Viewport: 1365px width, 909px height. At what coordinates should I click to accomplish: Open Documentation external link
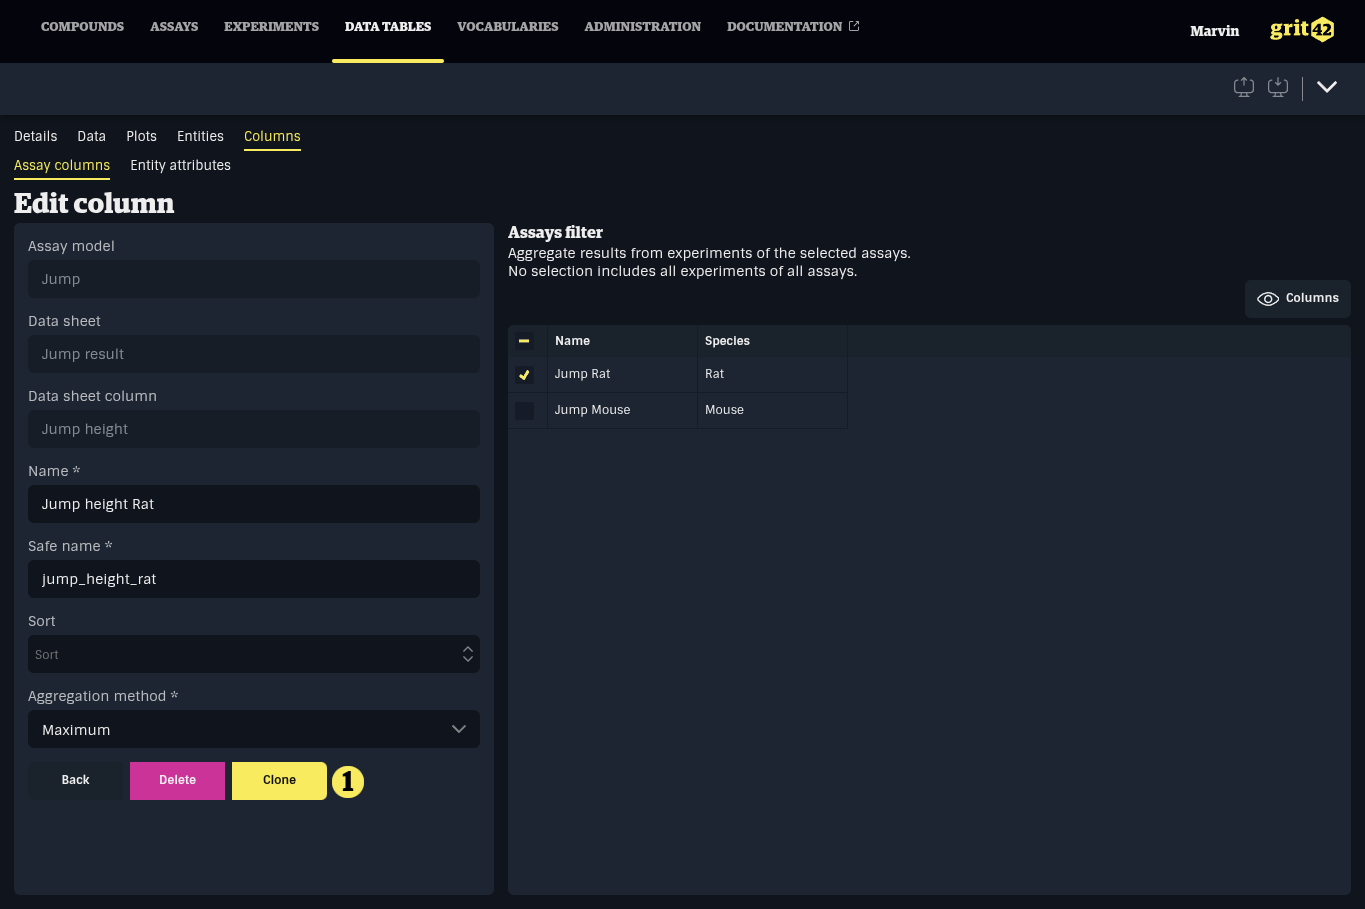coord(792,27)
